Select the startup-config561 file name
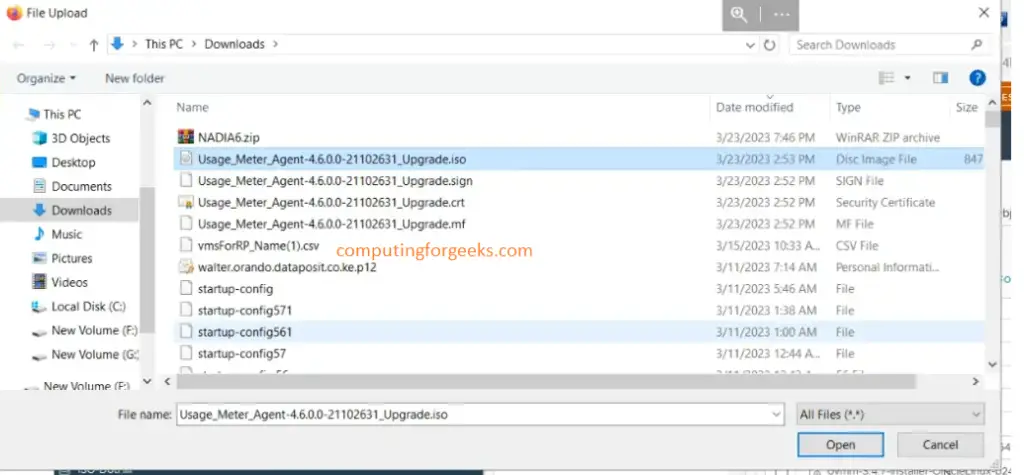Image resolution: width=1024 pixels, height=475 pixels. point(245,332)
